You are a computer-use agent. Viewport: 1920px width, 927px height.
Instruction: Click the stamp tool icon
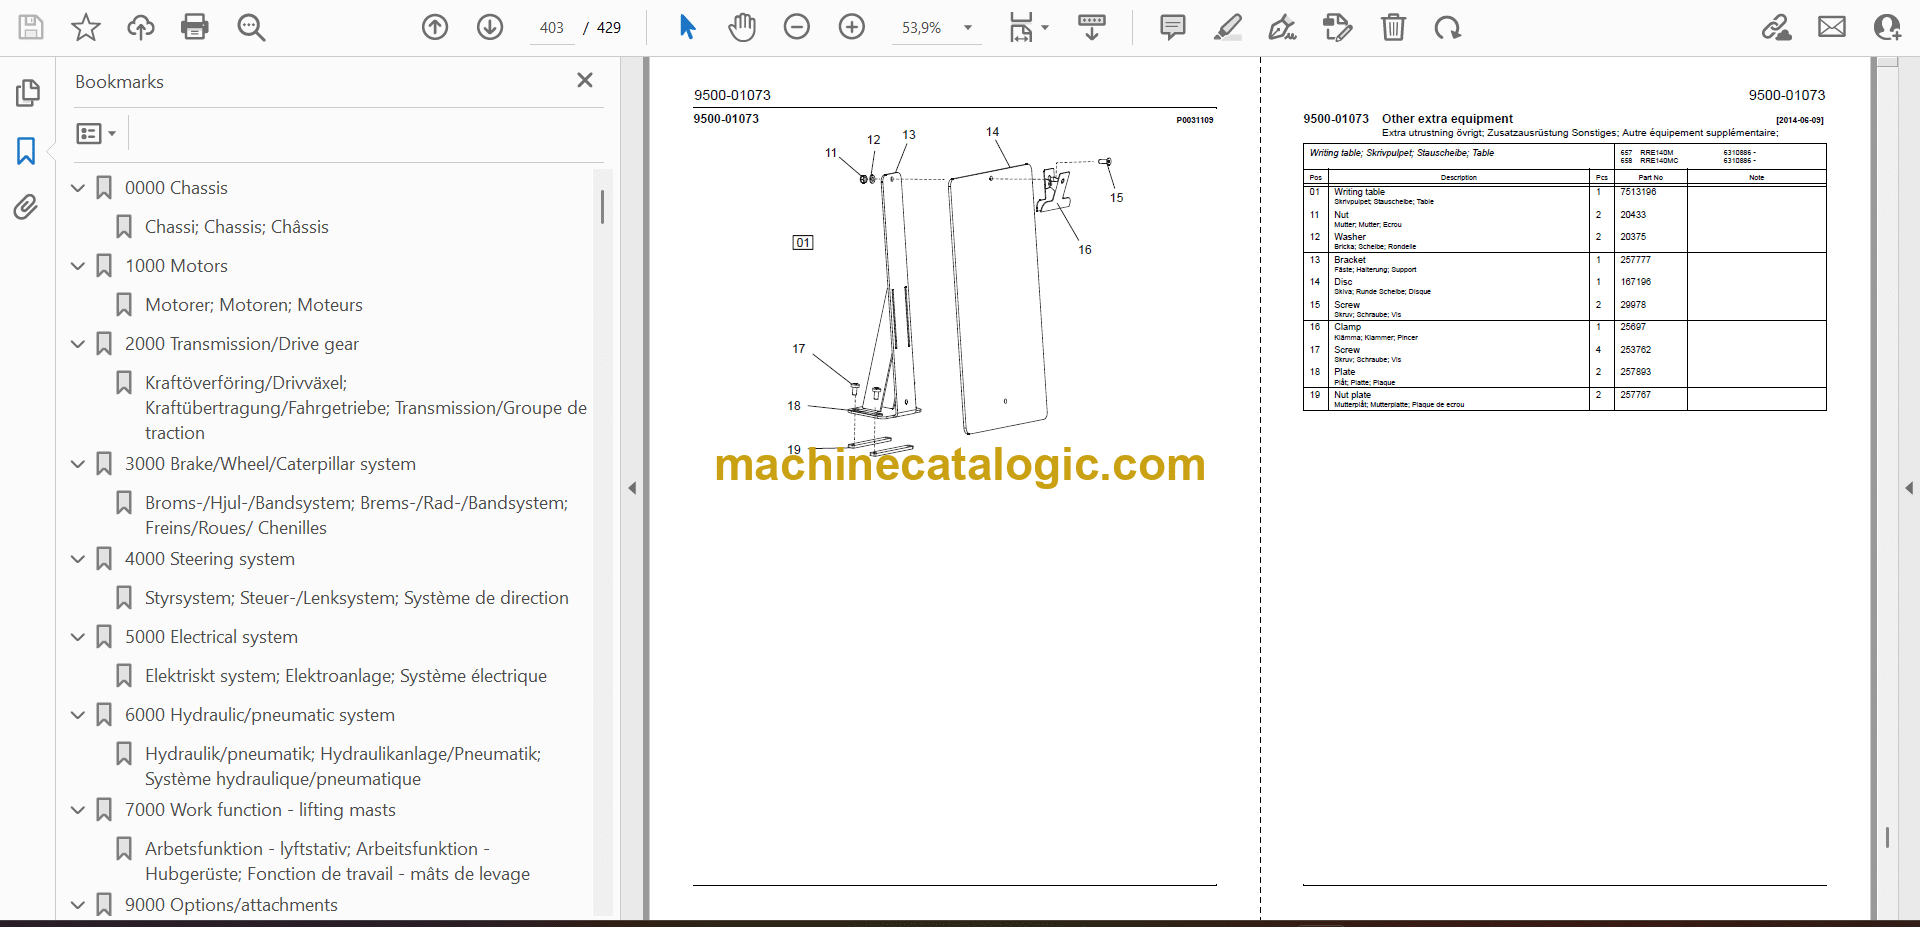(1338, 27)
